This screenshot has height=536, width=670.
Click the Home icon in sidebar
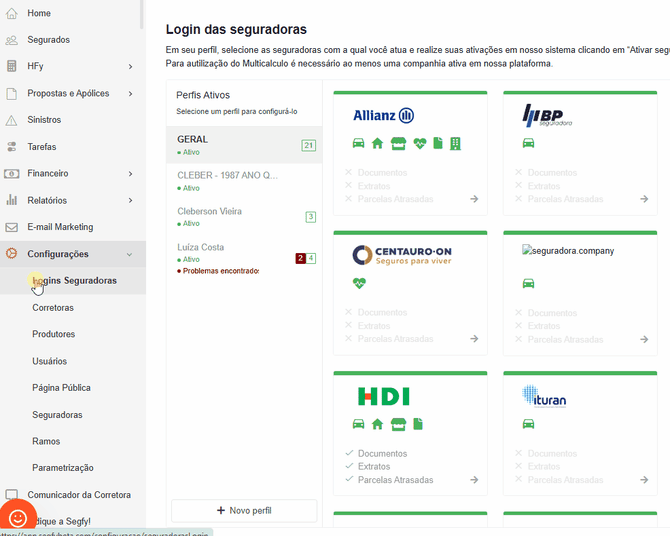pos(12,13)
